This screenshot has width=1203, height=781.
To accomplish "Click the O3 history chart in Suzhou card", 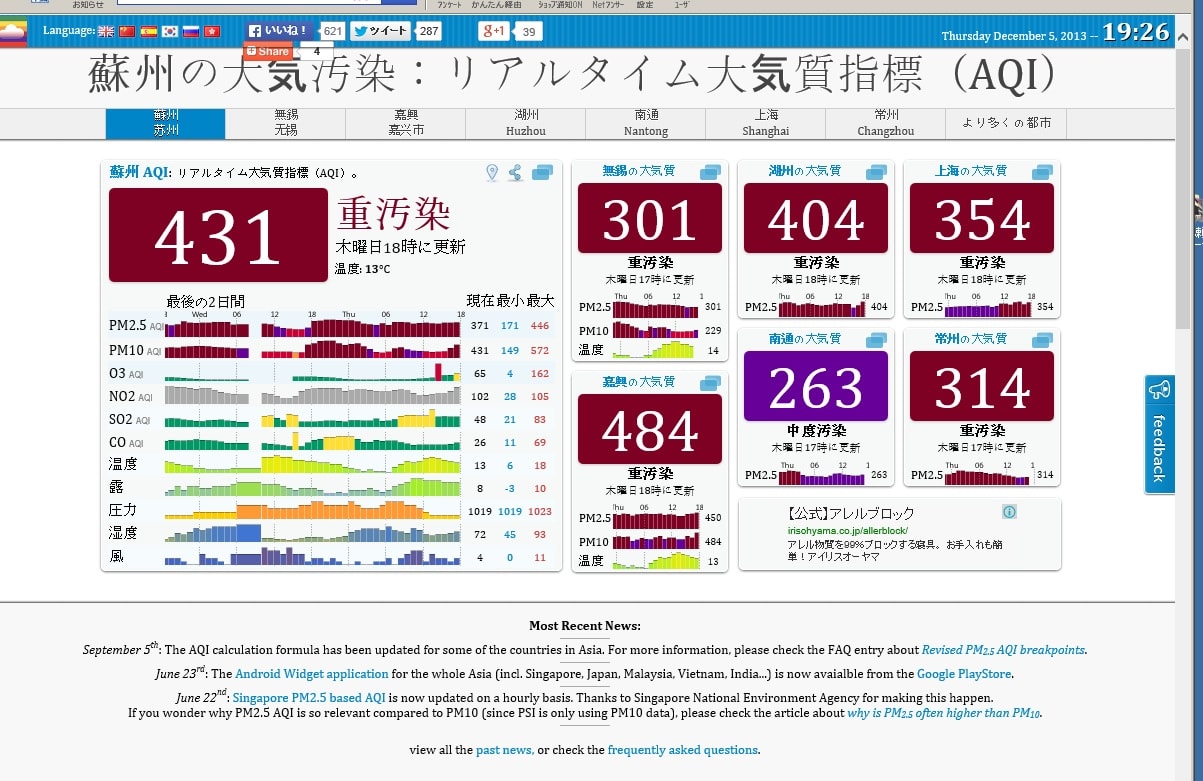I will tap(314, 373).
